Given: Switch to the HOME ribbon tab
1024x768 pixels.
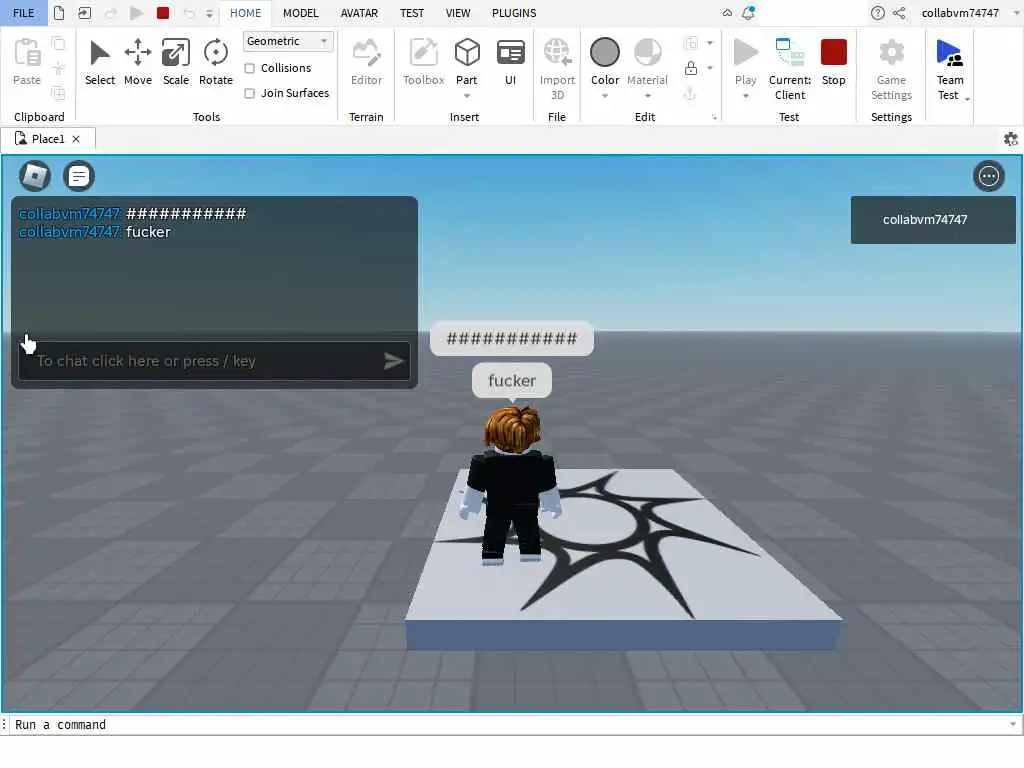Looking at the screenshot, I should click(x=245, y=12).
